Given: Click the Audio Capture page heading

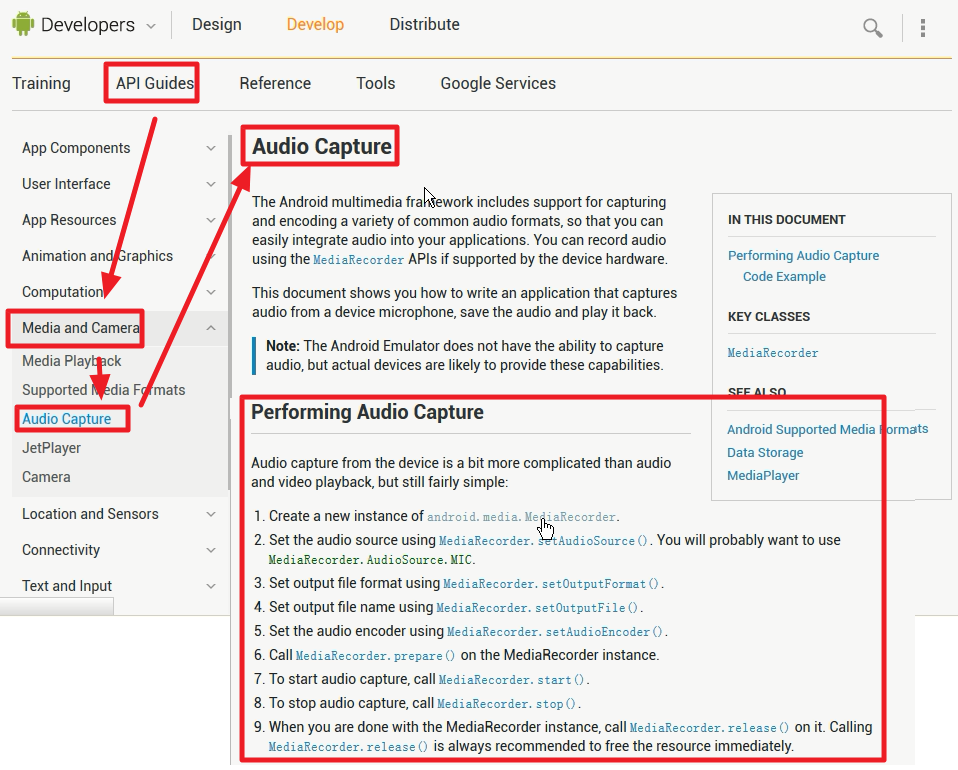Looking at the screenshot, I should pyautogui.click(x=321, y=147).
